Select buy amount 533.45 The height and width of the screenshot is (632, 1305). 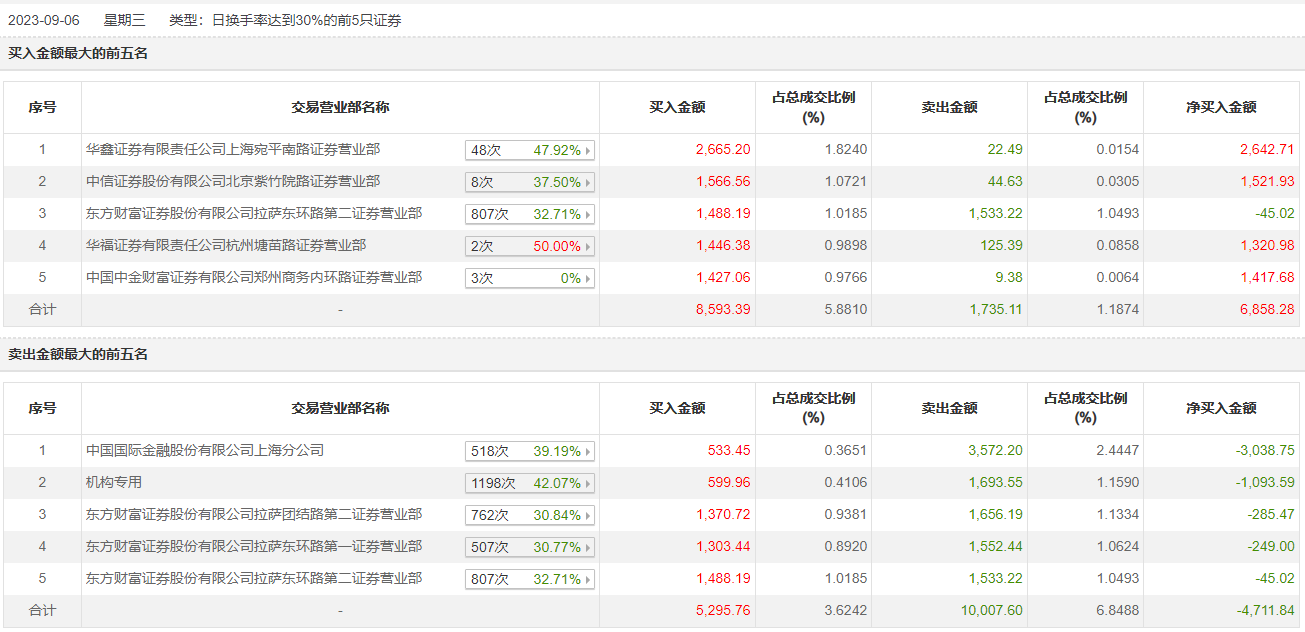click(729, 451)
